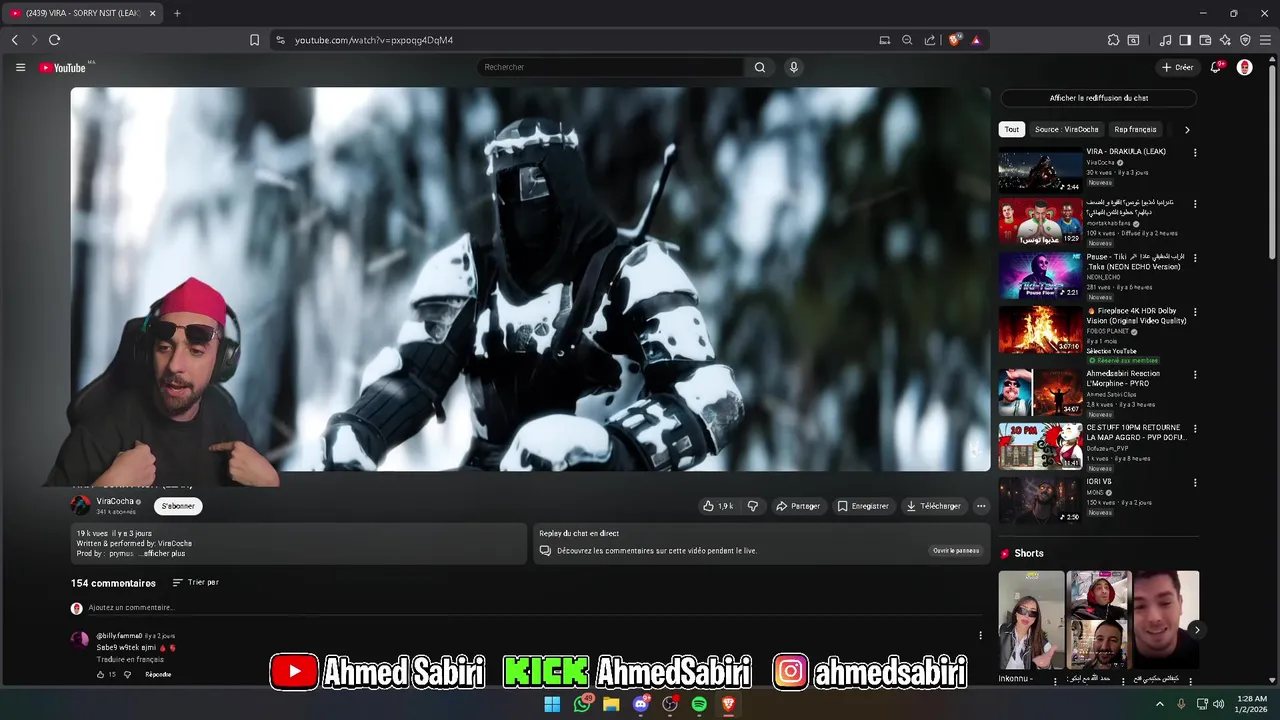The image size is (1280, 720).
Task: Bookmark this page in address bar
Action: coord(254,40)
